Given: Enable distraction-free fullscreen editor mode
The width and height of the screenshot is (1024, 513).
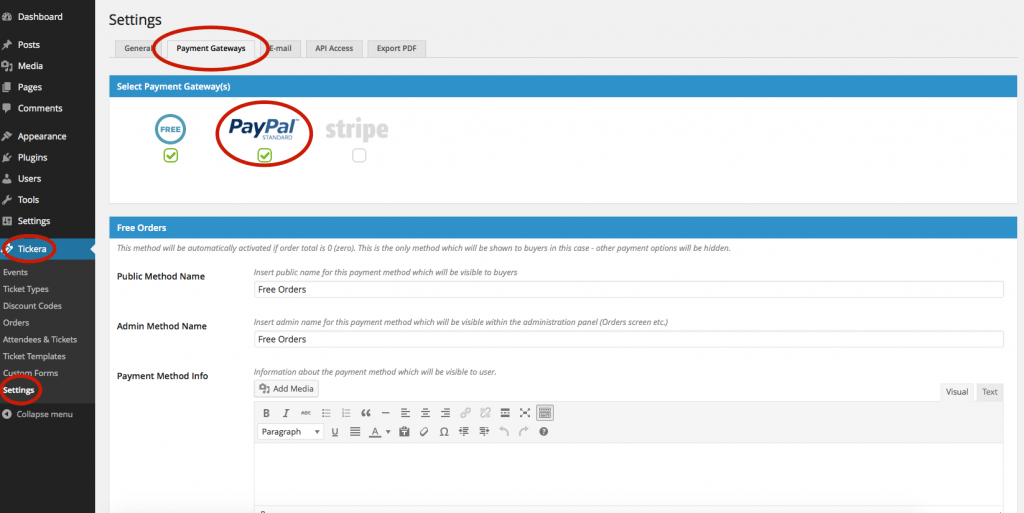Looking at the screenshot, I should tap(524, 413).
